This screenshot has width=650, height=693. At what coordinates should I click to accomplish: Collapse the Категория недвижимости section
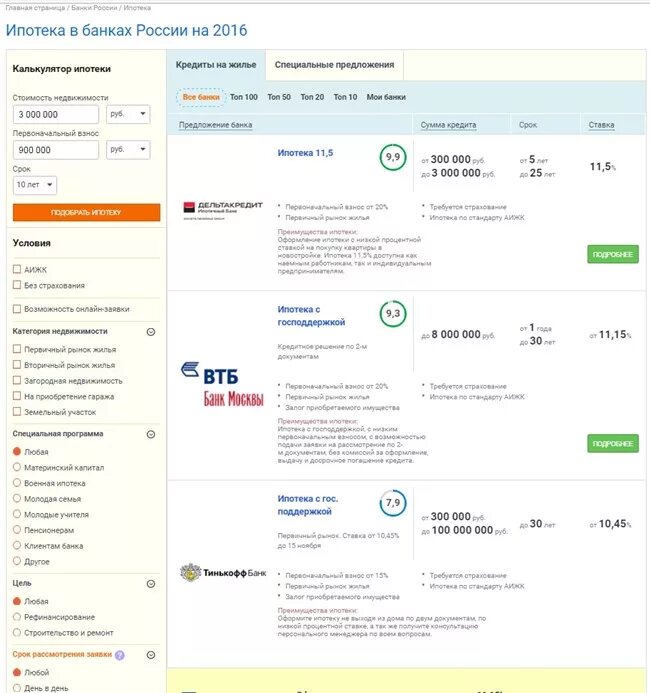pyautogui.click(x=151, y=332)
